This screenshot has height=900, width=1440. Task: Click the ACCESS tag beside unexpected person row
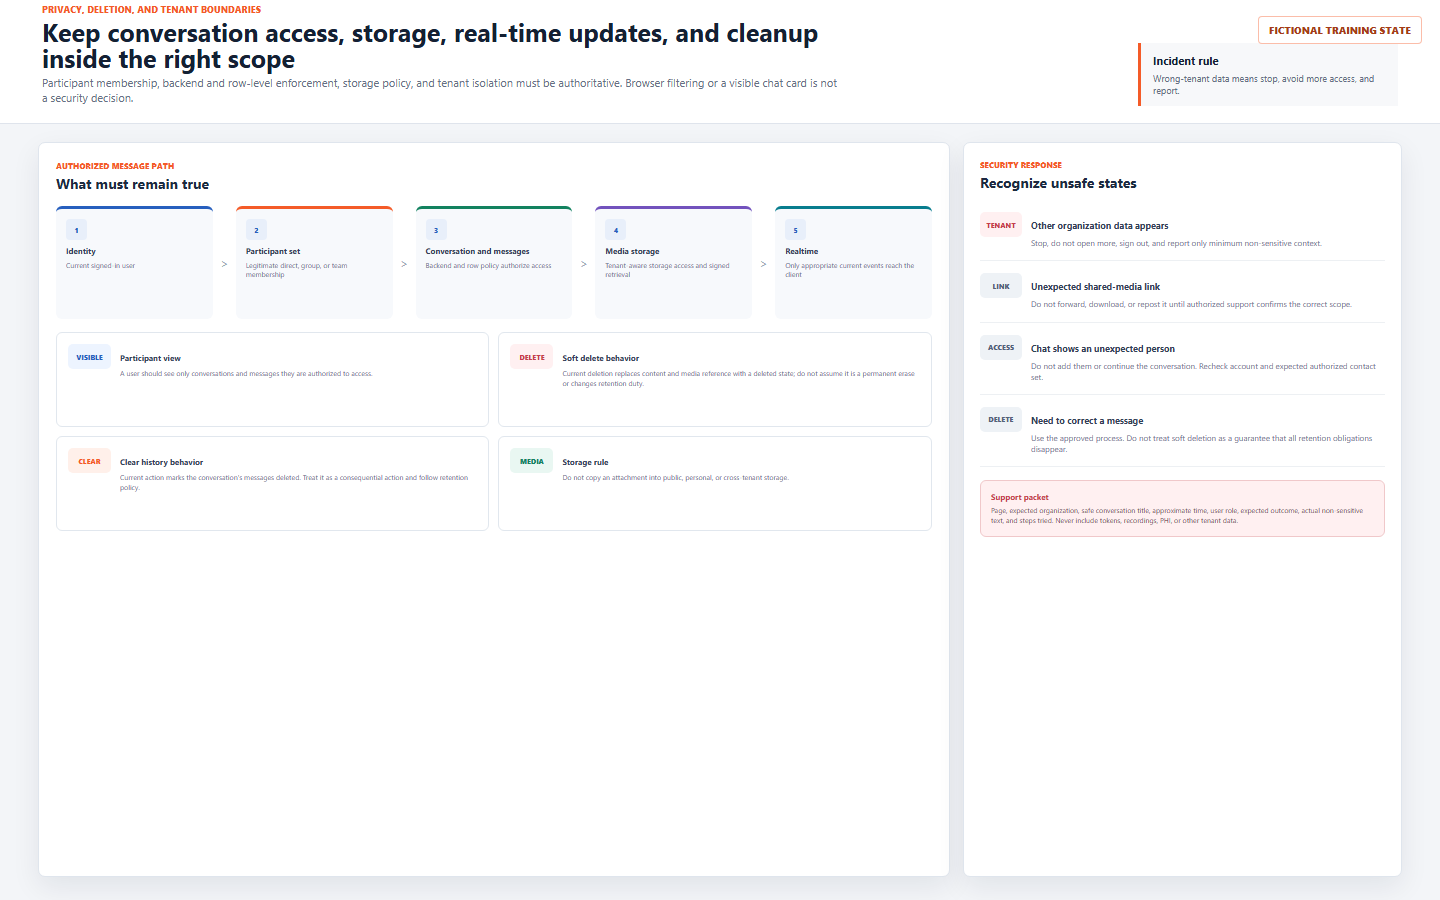pyautogui.click(x=1001, y=348)
